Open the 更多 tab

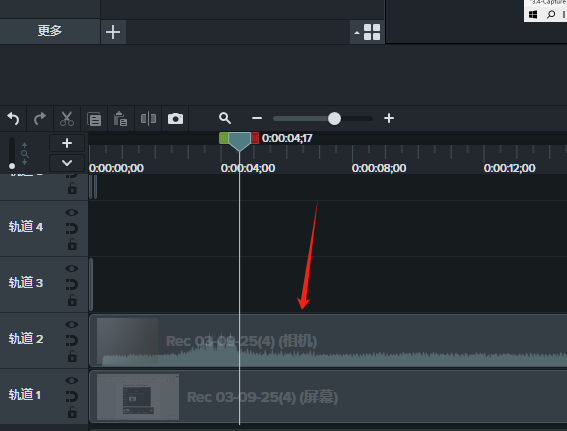(x=50, y=31)
